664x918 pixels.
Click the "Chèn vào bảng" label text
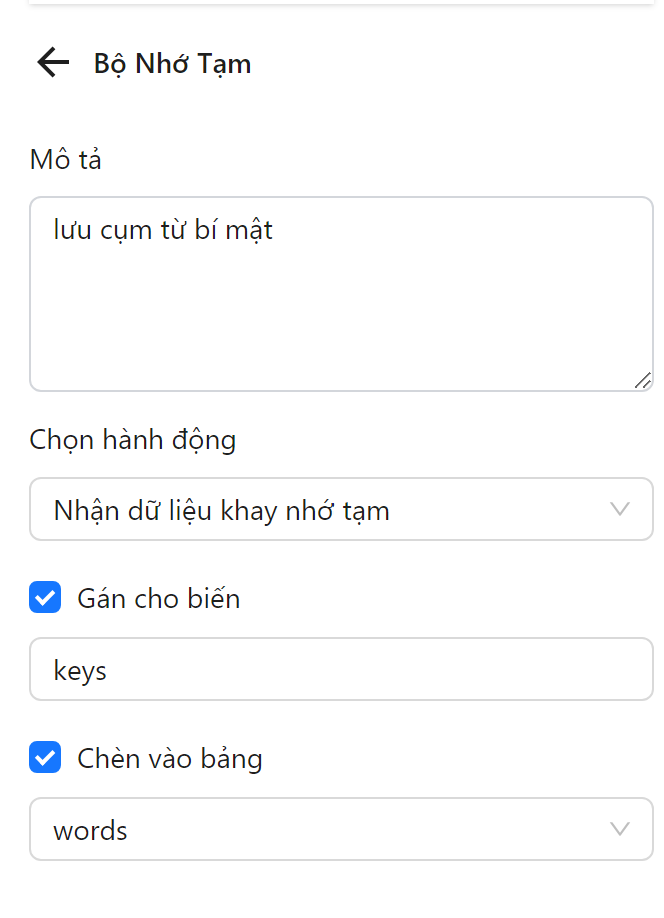click(x=169, y=757)
